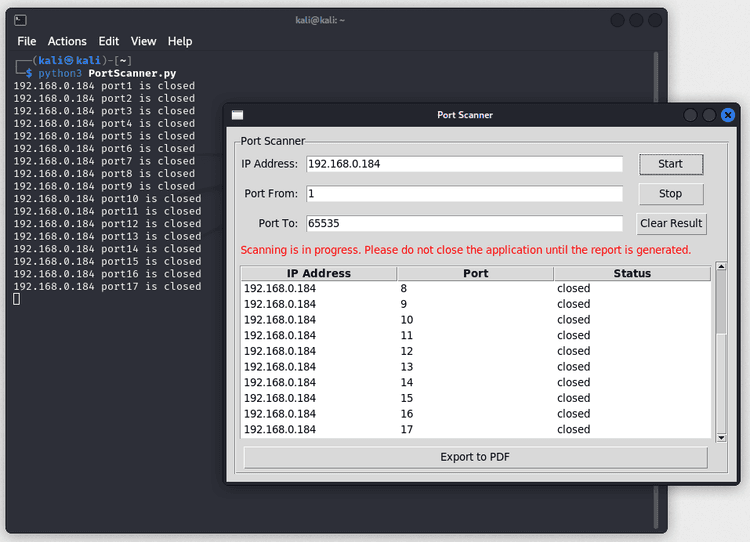
Task: Open the Actions menu in terminal
Action: click(x=67, y=41)
